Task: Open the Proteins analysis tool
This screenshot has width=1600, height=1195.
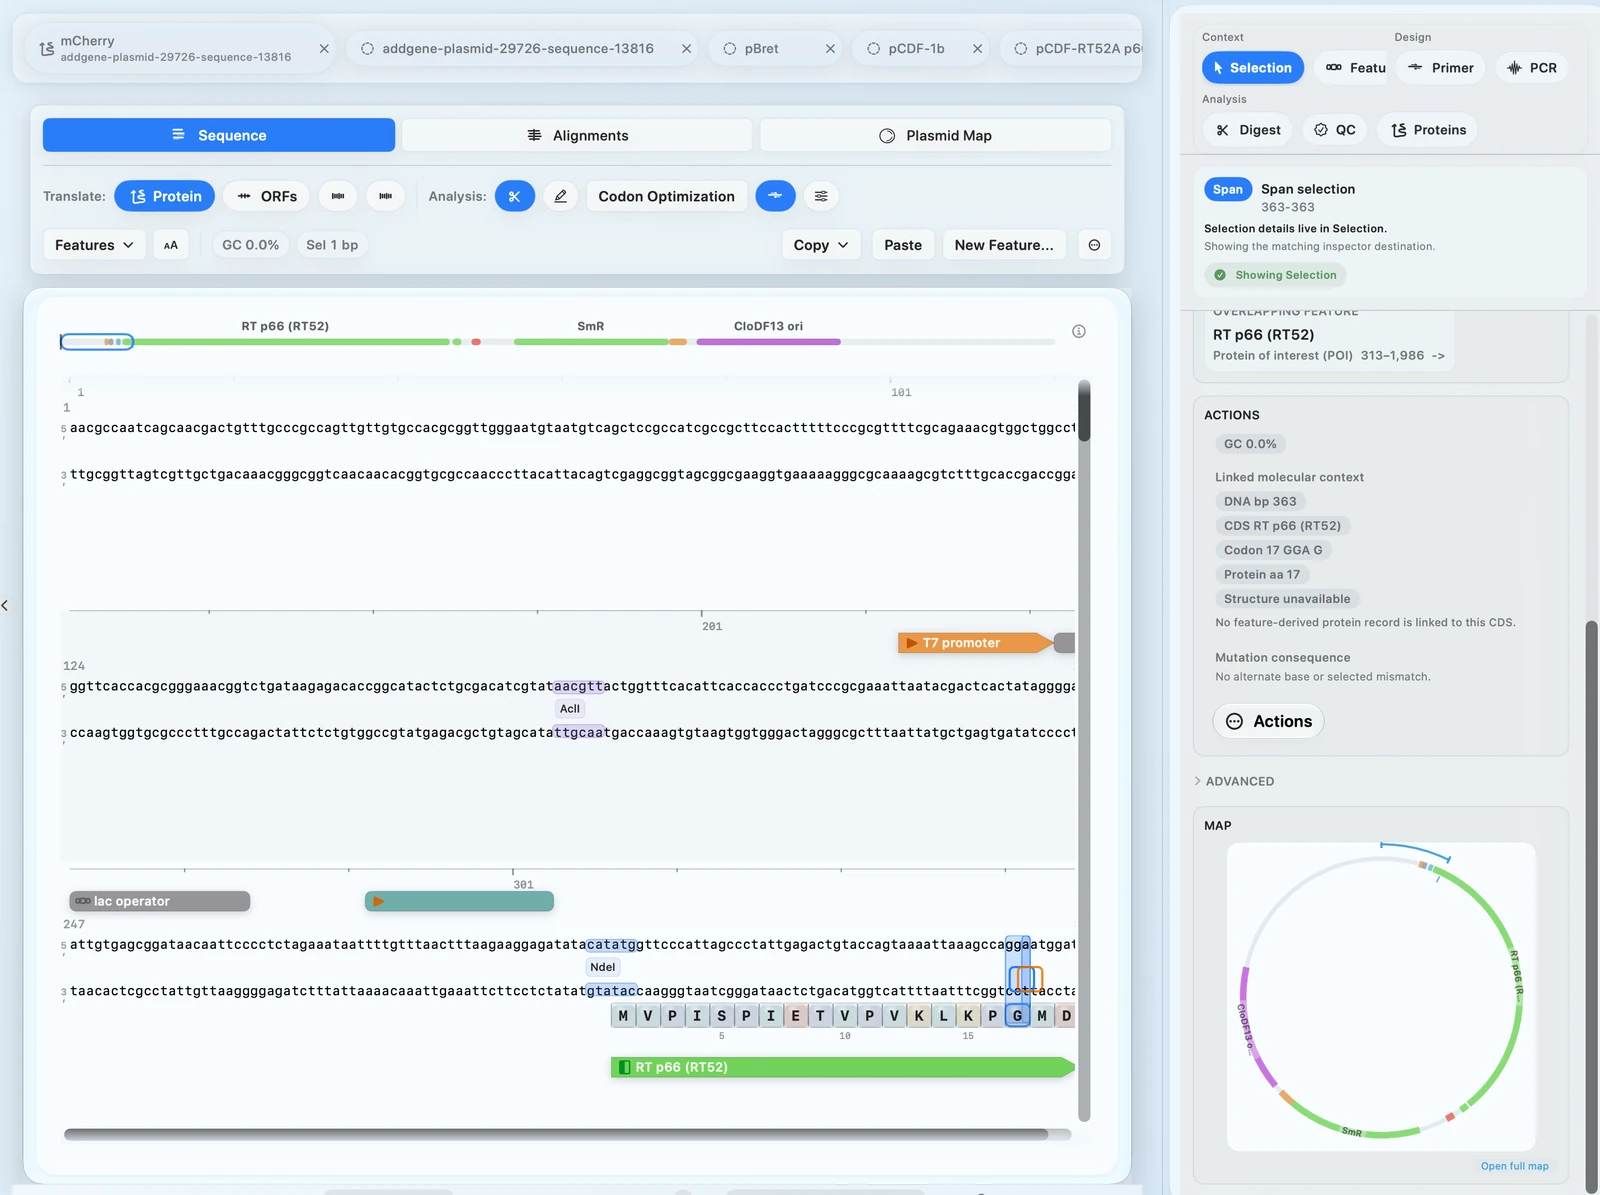Action: tap(1428, 130)
